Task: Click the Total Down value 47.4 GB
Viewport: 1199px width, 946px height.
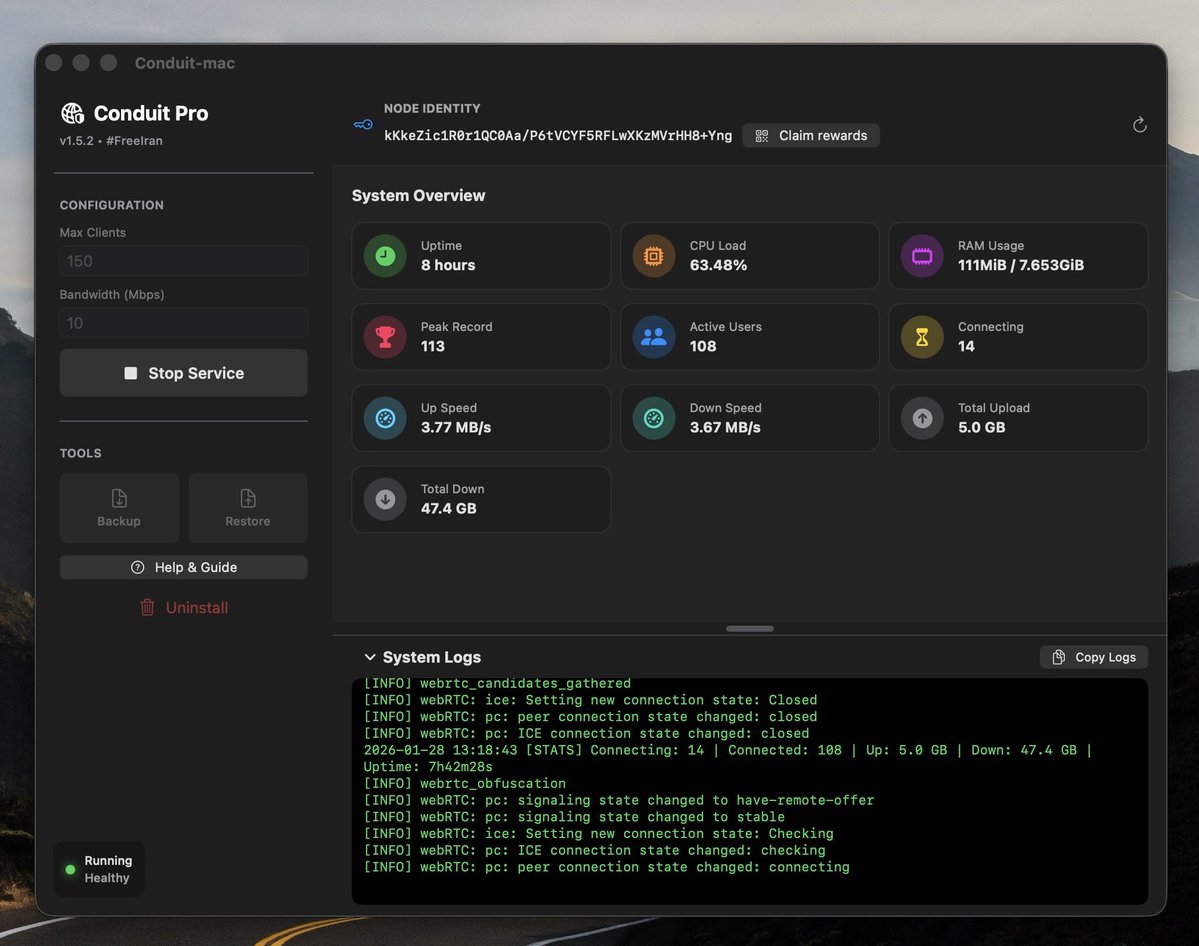Action: pyautogui.click(x=449, y=509)
